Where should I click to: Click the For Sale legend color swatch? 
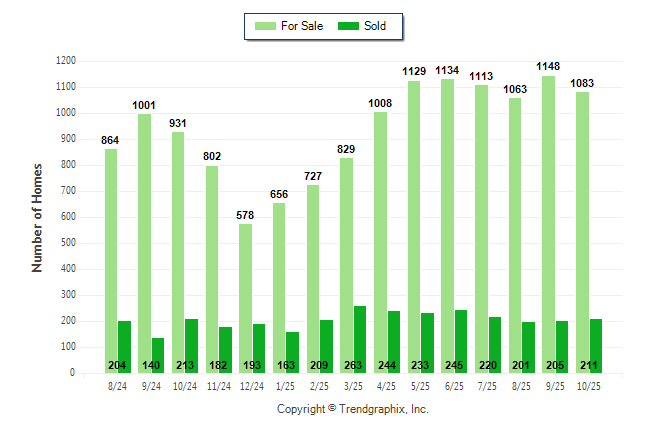coord(266,26)
